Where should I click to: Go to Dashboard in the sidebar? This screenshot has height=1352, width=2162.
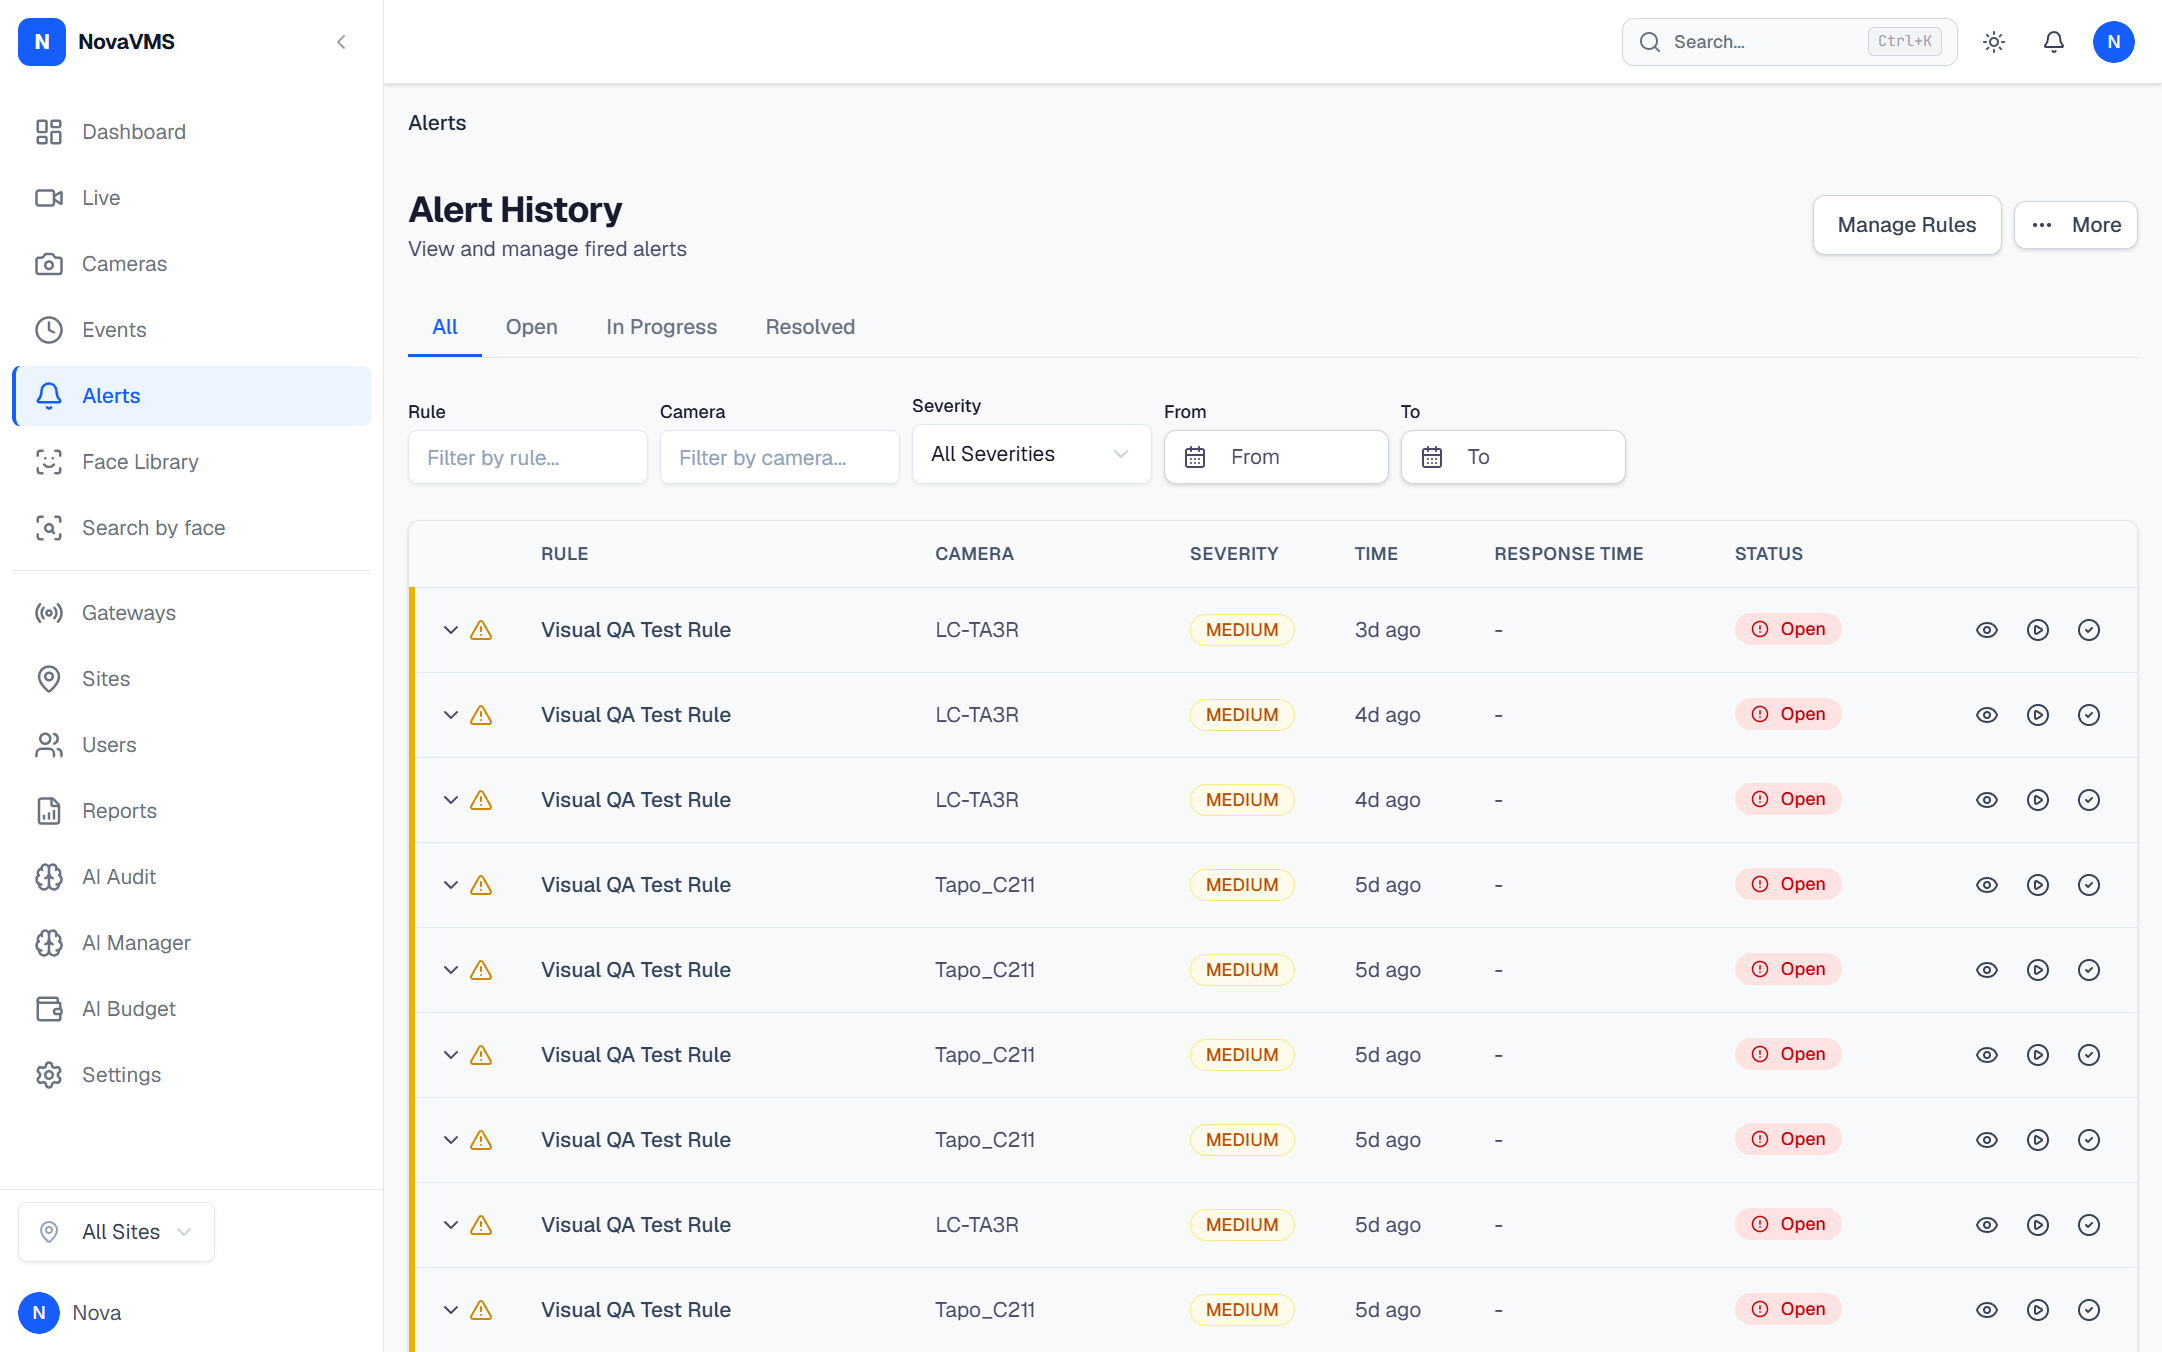pyautogui.click(x=191, y=132)
